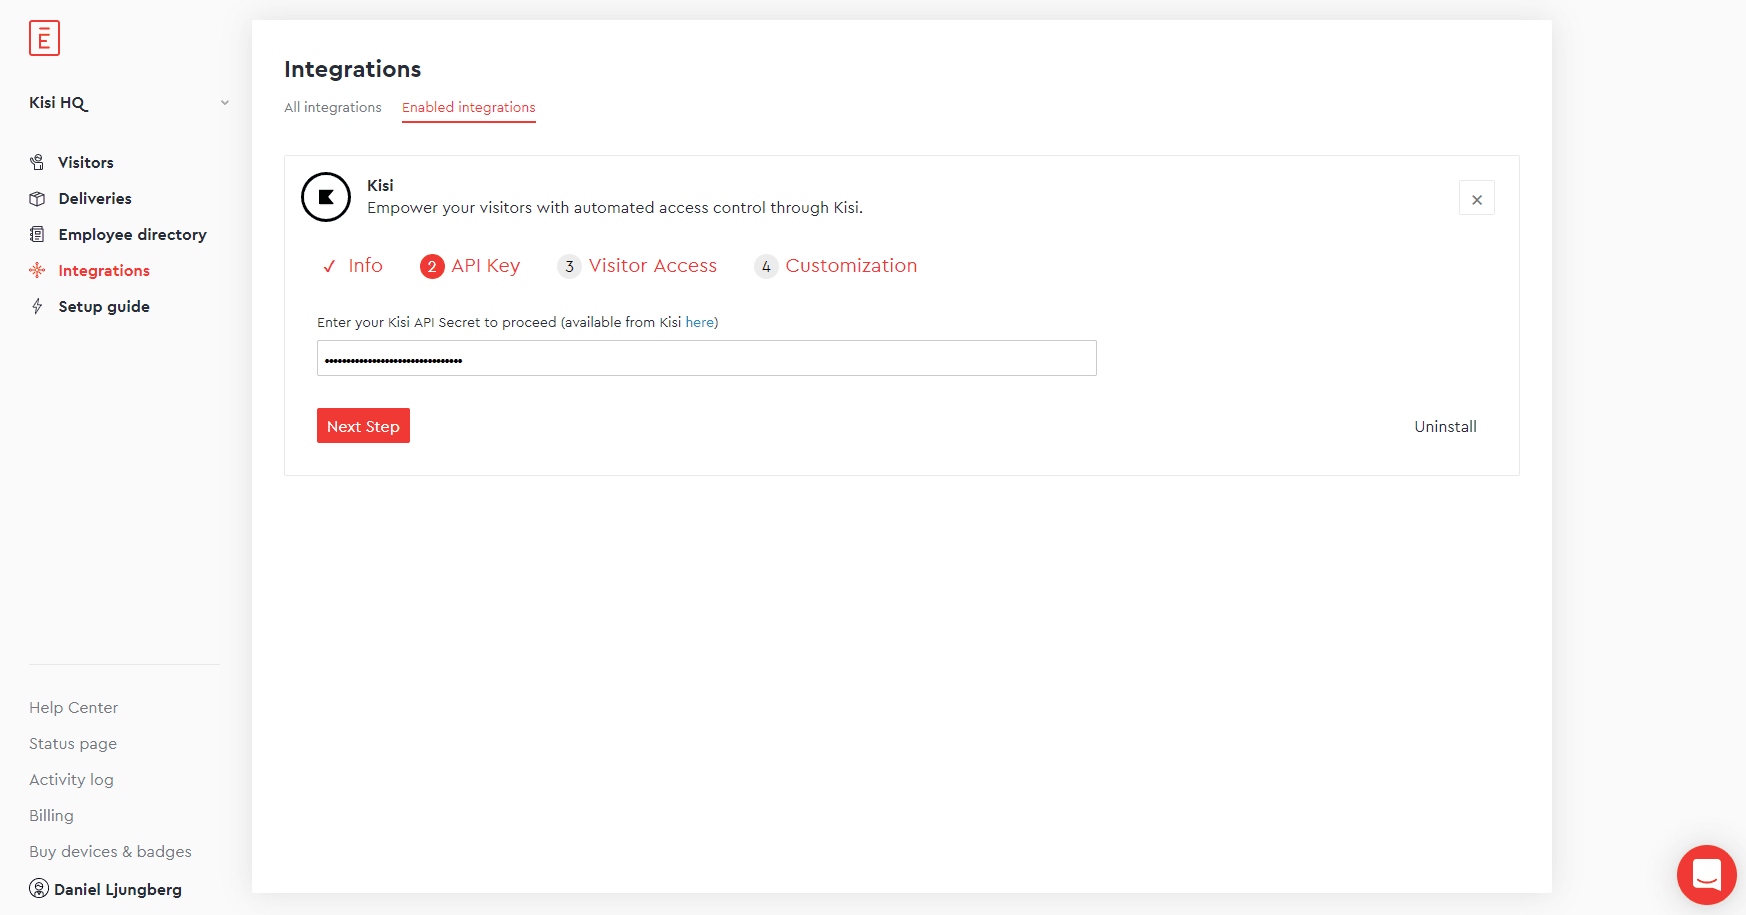This screenshot has height=915, width=1746.
Task: Select Integrations in sidebar
Action: [x=104, y=270]
